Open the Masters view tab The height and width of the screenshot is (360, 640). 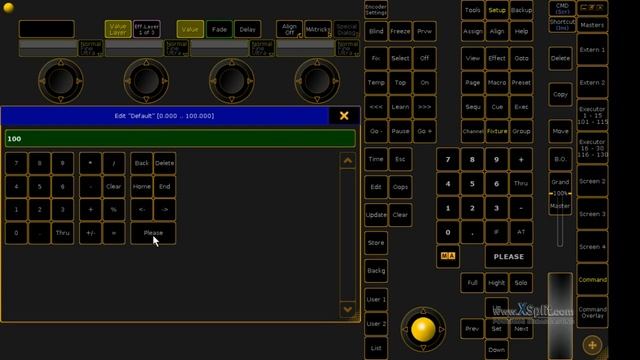click(592, 25)
